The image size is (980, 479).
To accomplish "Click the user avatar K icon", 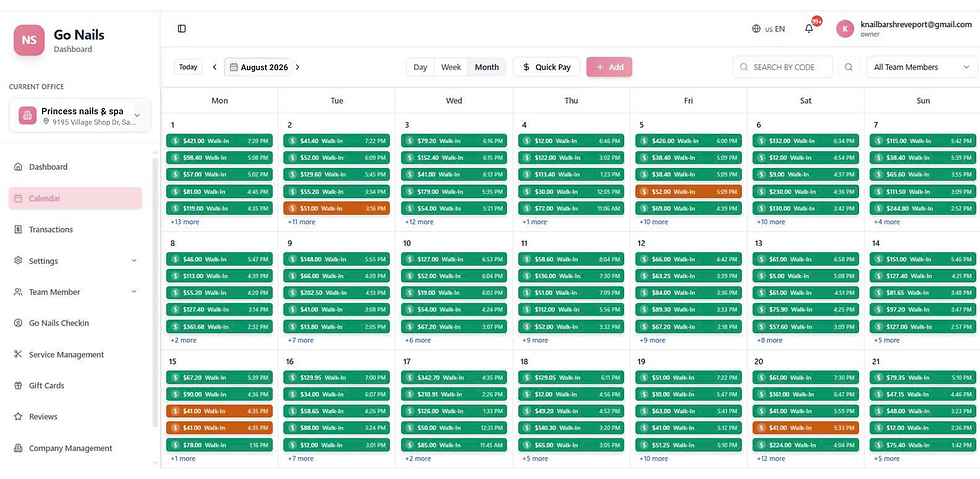I will [845, 29].
